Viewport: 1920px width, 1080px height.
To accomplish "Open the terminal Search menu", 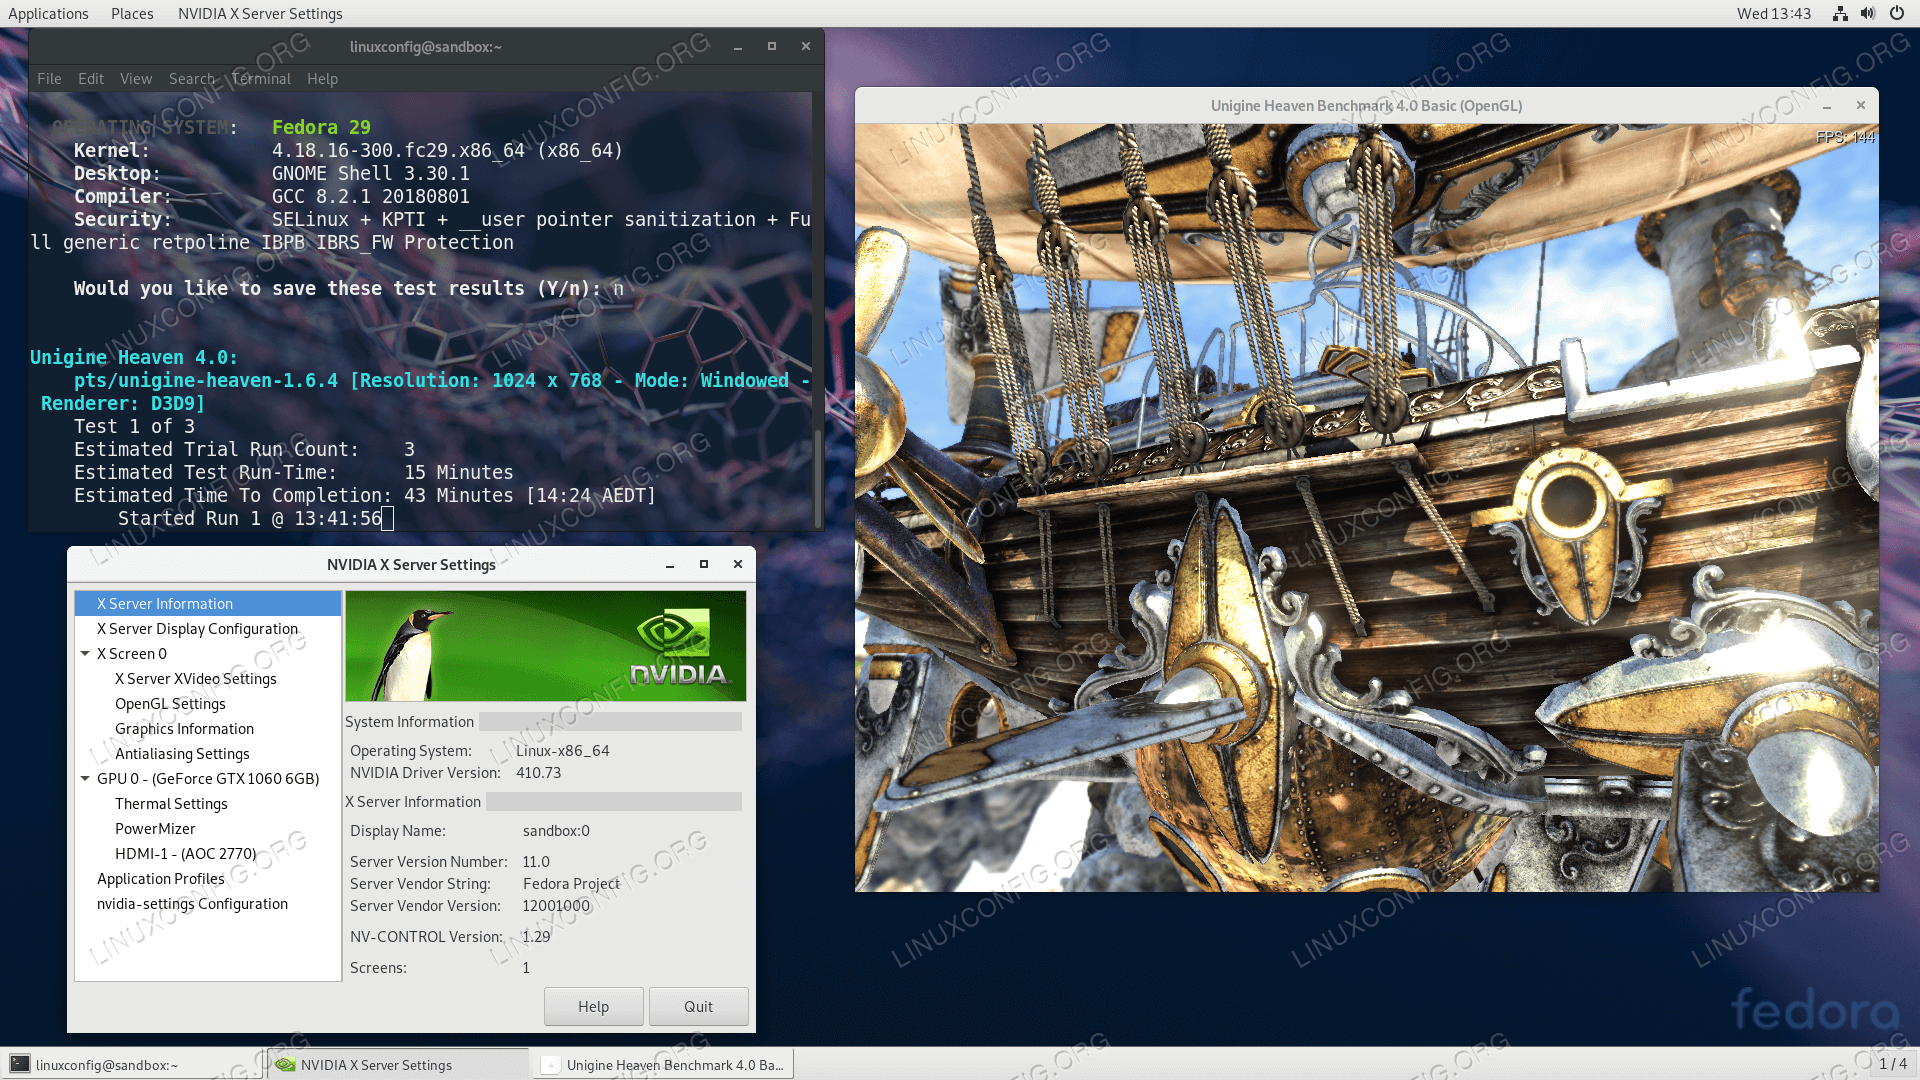I will click(192, 78).
